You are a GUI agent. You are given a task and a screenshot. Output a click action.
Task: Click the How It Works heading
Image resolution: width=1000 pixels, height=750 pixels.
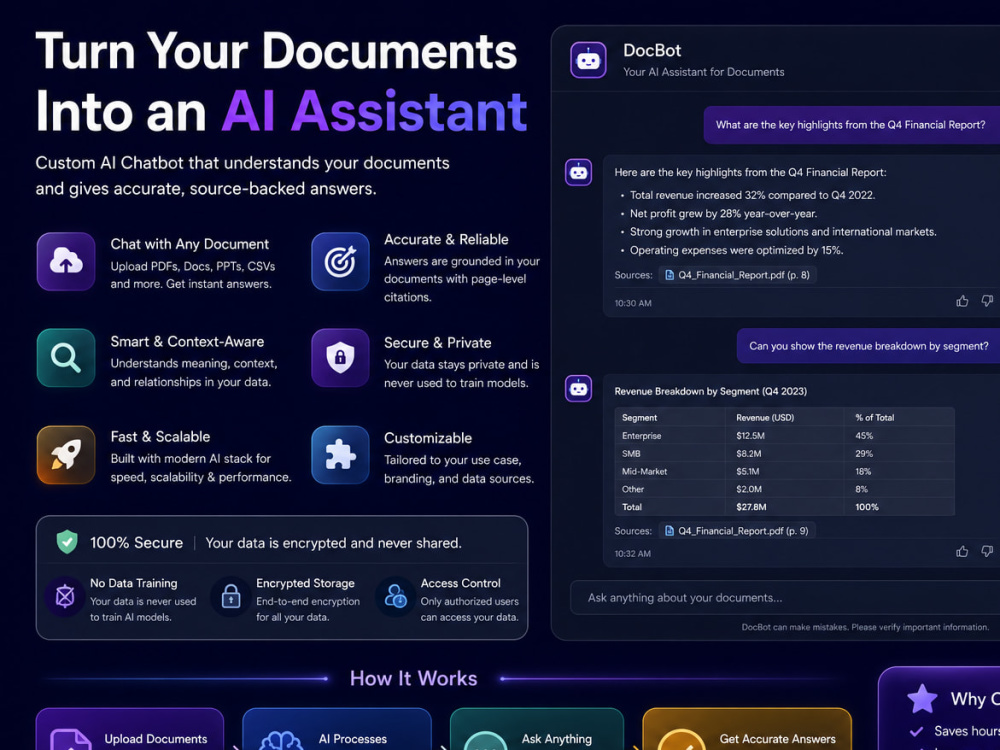point(413,679)
